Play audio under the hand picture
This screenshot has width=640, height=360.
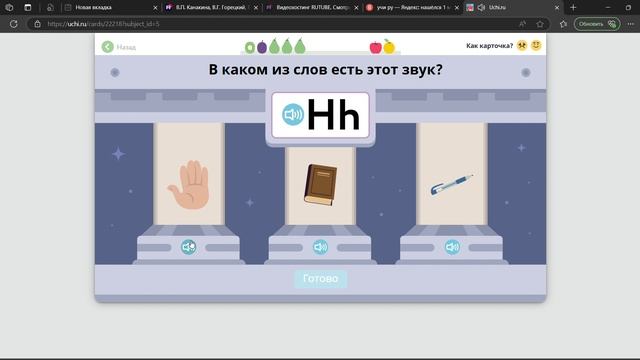point(189,247)
